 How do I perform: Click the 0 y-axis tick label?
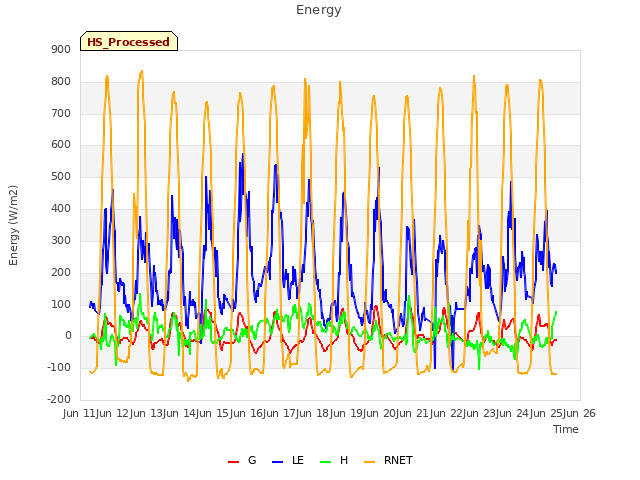point(68,336)
